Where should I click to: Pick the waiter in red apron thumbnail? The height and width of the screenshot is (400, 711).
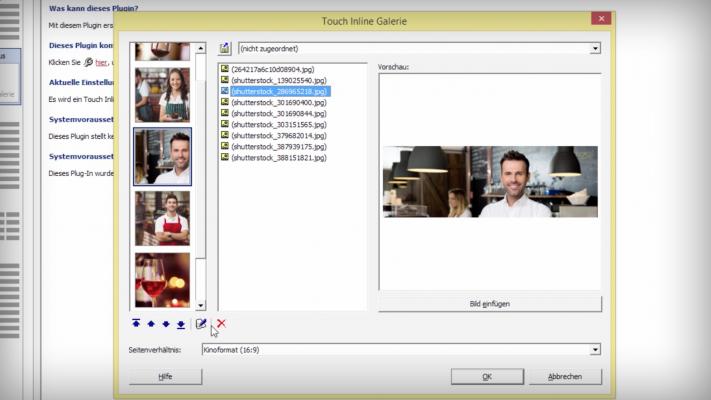[x=162, y=218]
